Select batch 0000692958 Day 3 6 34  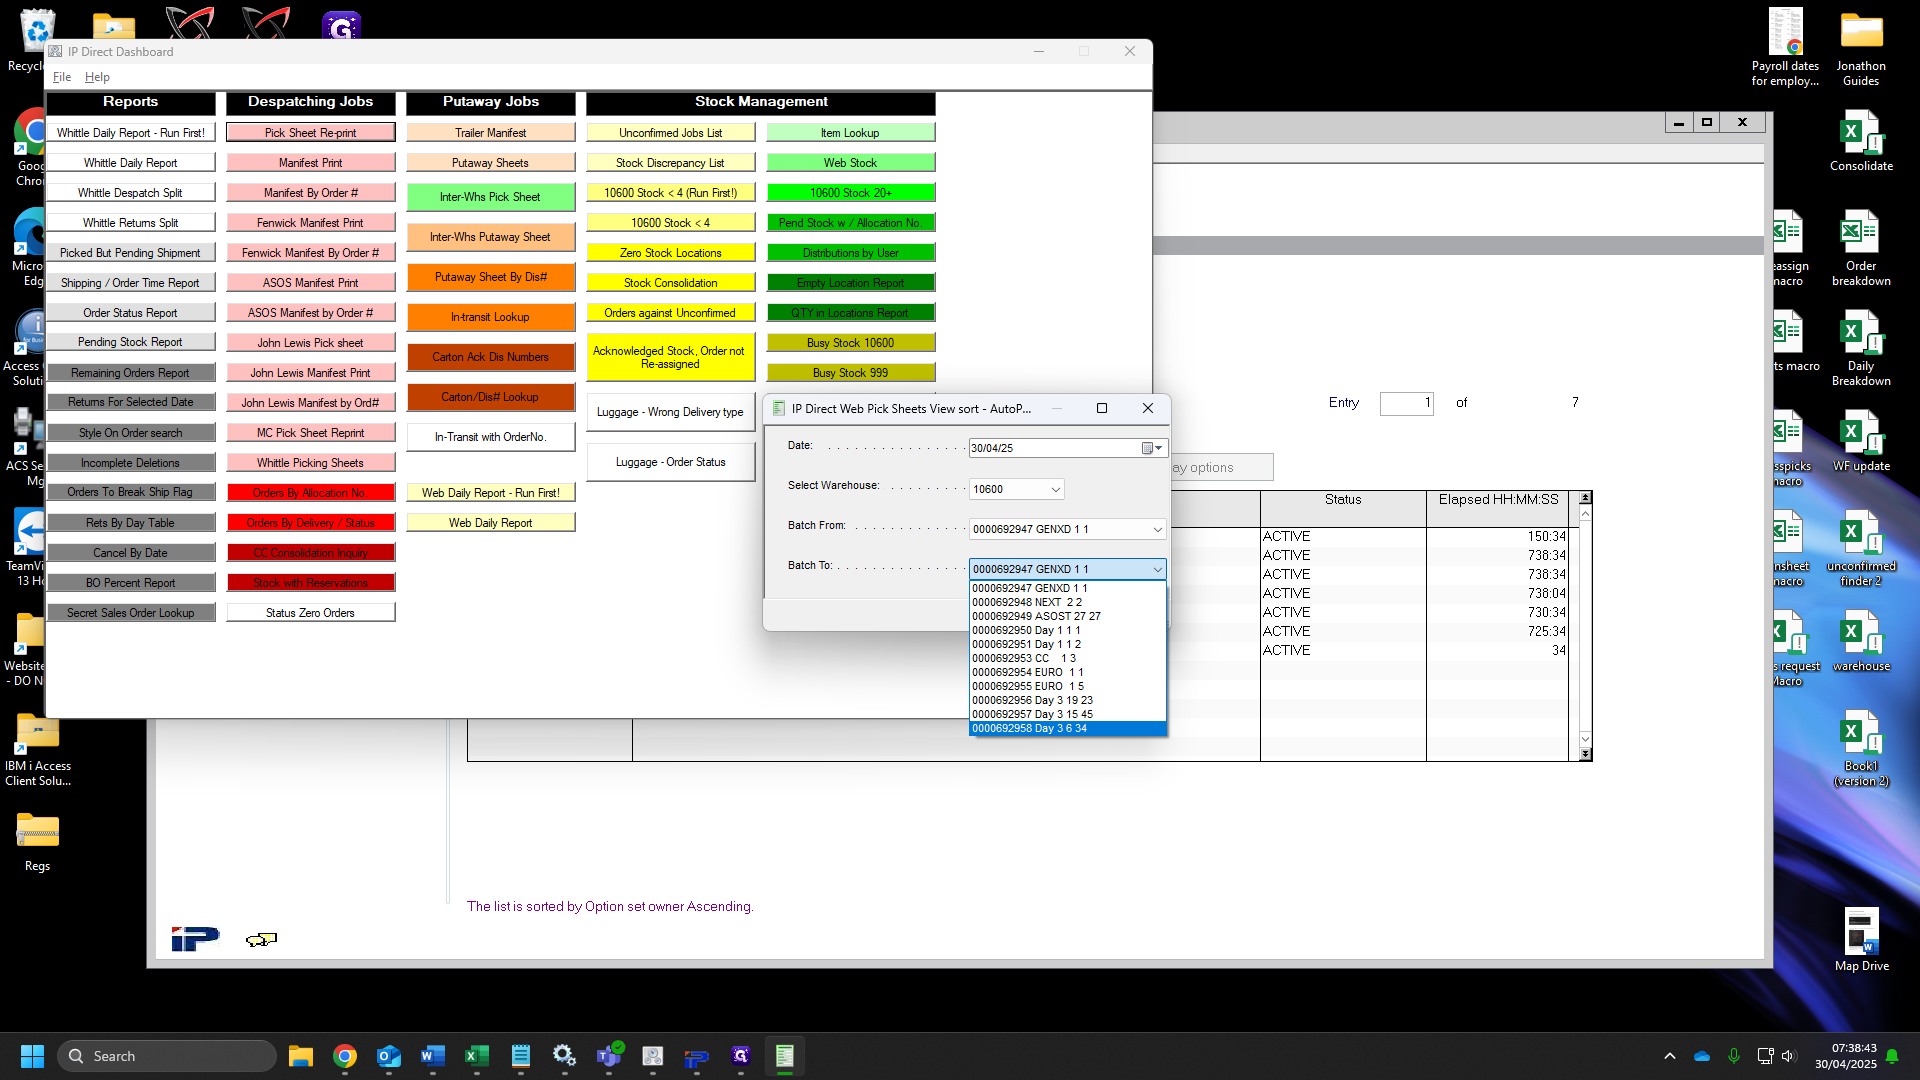(1067, 728)
